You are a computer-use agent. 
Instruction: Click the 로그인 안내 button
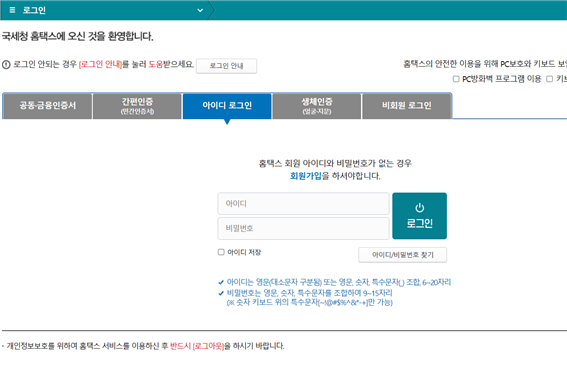(x=226, y=66)
